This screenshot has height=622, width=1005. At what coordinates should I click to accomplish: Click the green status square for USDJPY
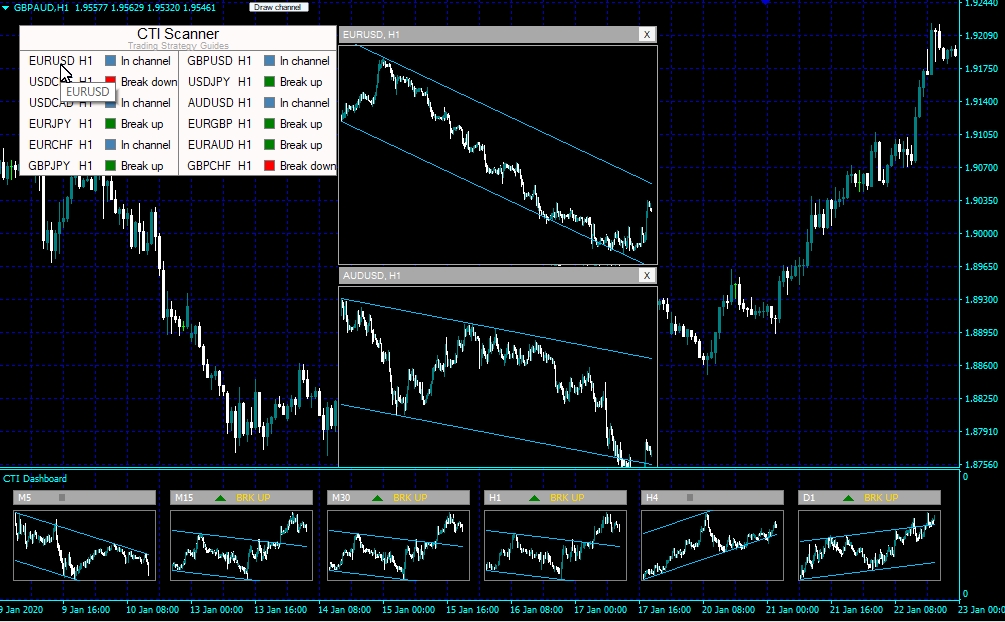tap(269, 82)
